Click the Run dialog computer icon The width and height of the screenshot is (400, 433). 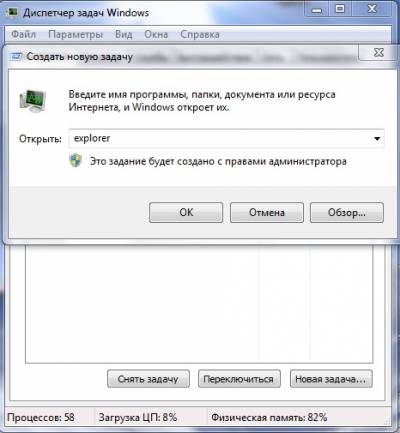pyautogui.click(x=33, y=101)
